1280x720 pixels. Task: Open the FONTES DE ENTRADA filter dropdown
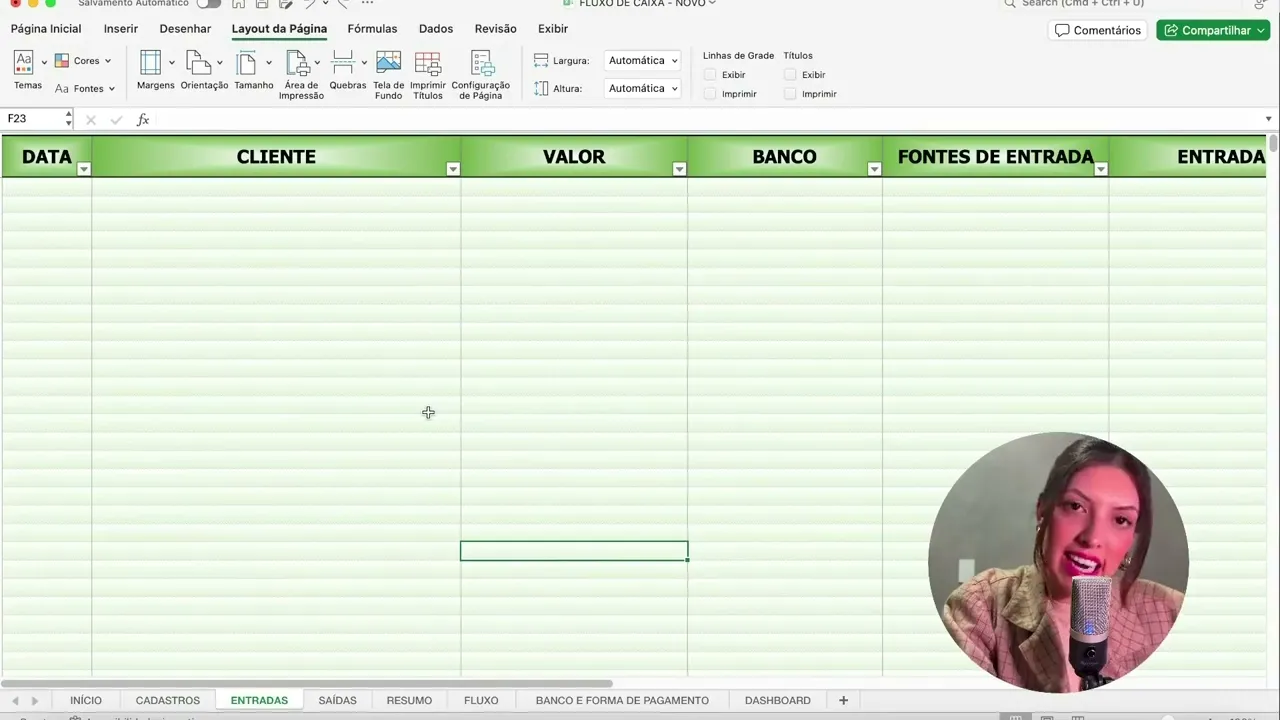tap(1101, 169)
